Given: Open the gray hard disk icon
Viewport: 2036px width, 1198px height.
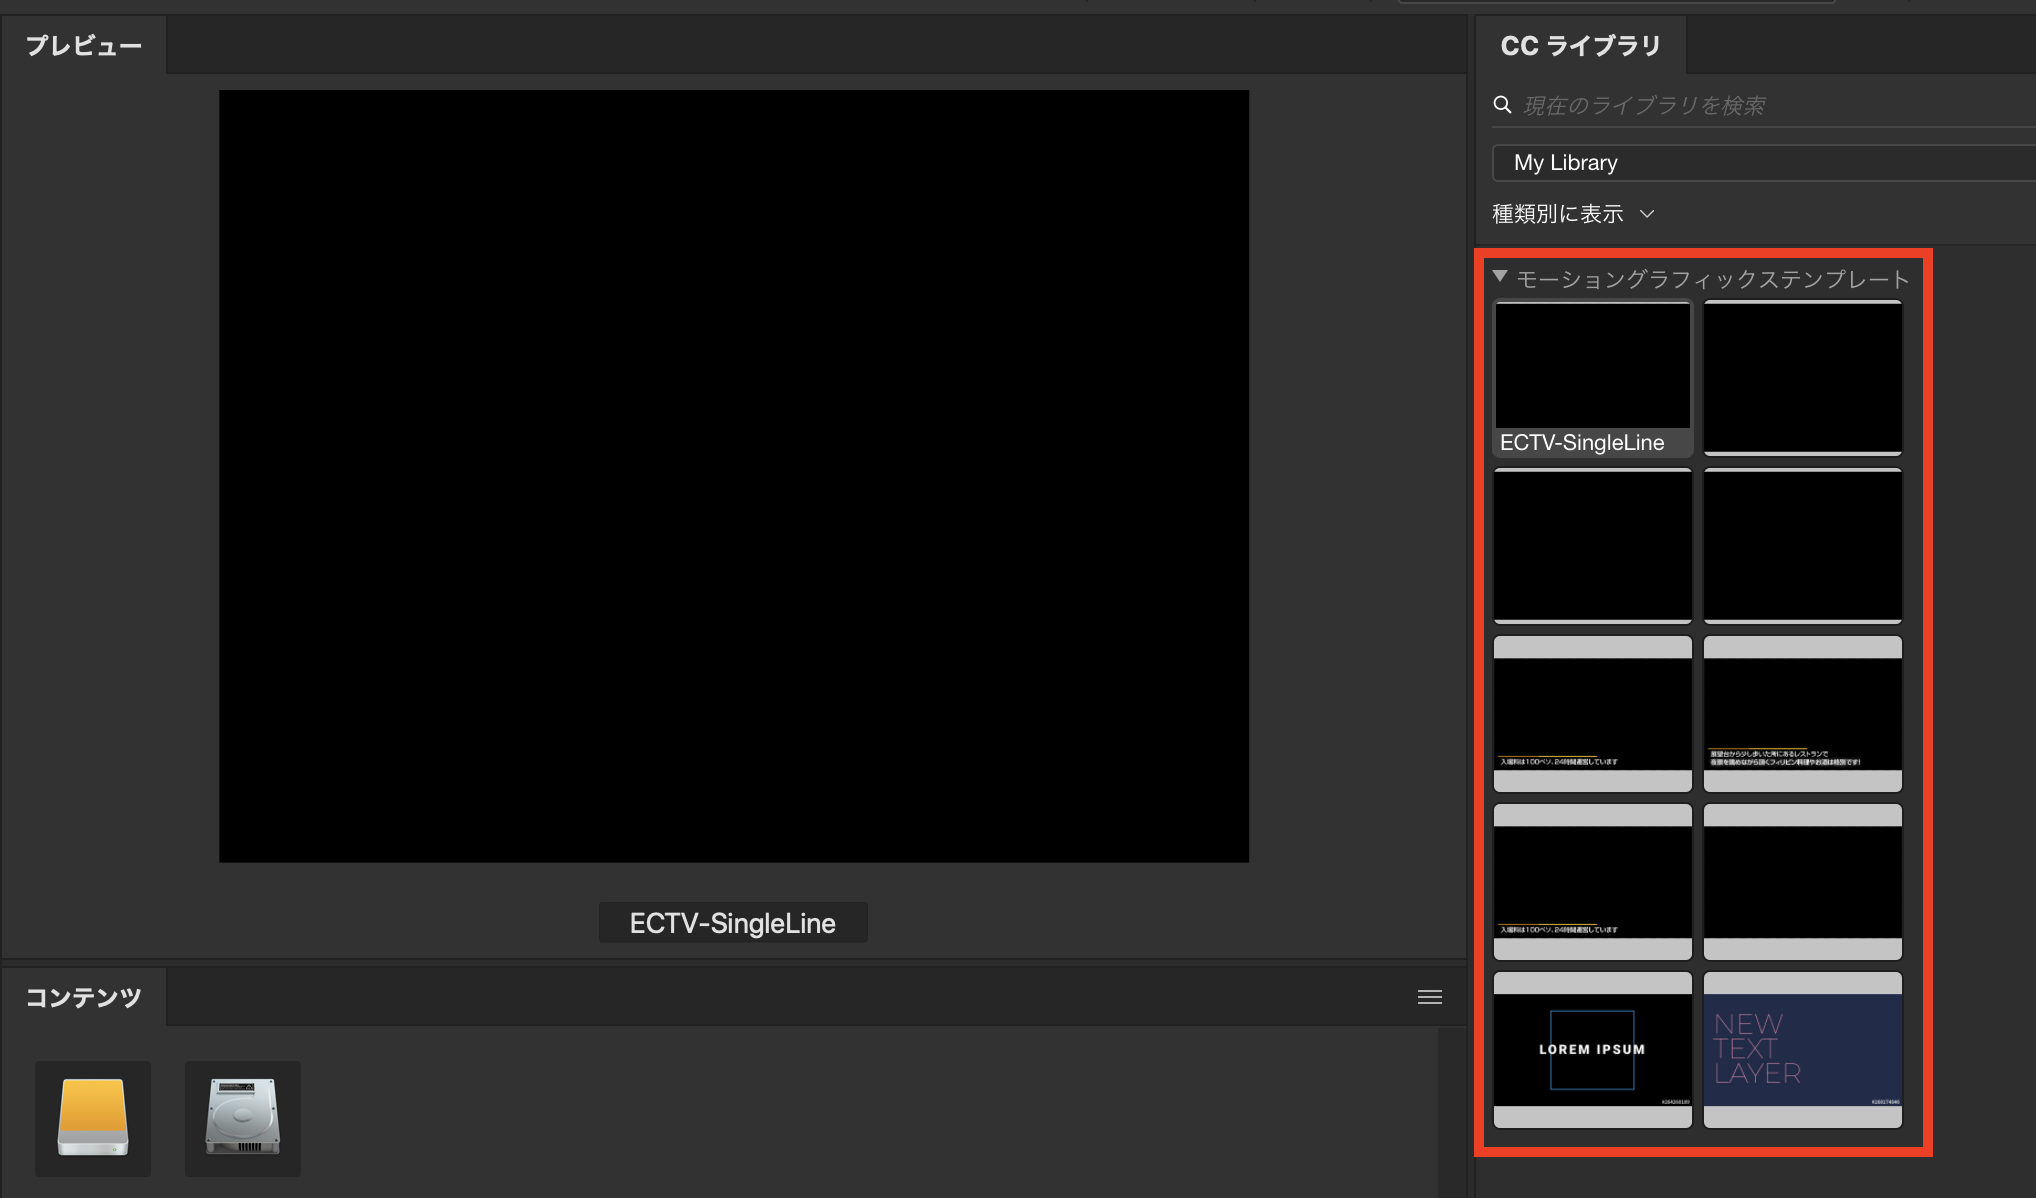Looking at the screenshot, I should tap(243, 1117).
